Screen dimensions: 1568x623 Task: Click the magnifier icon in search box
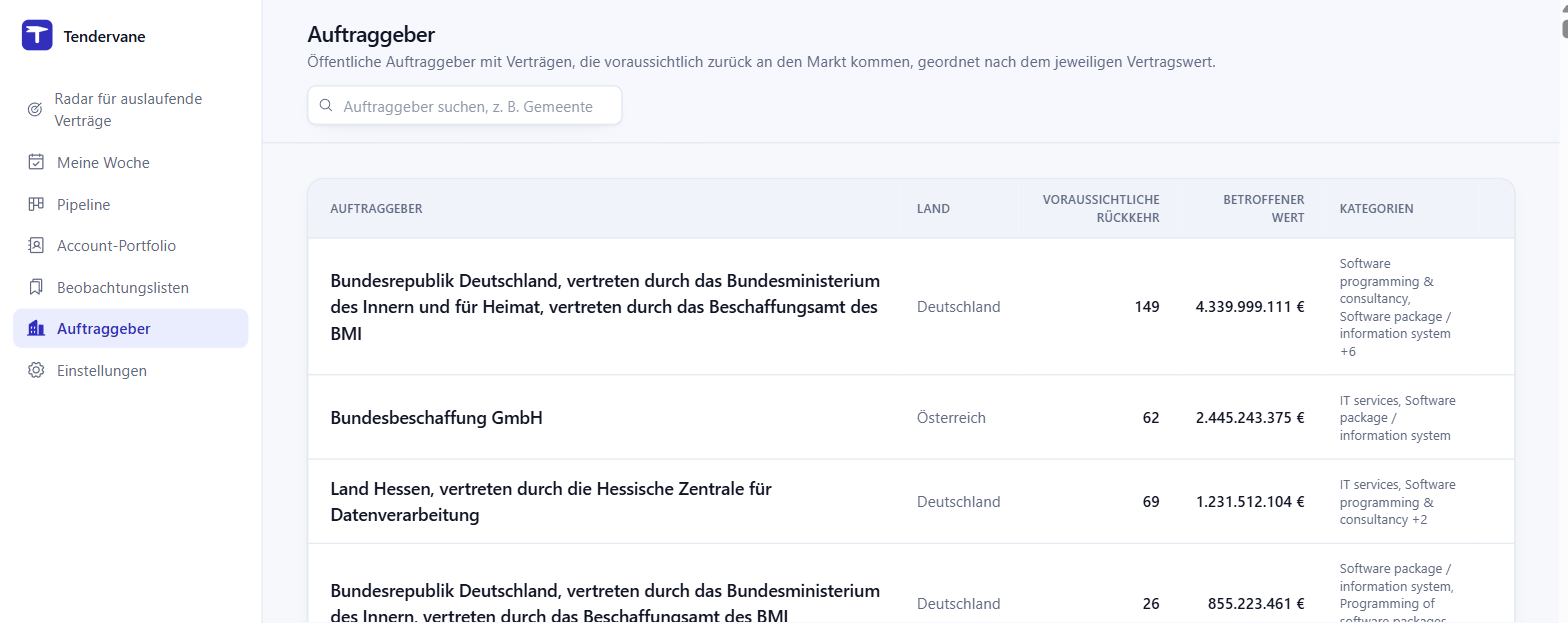pos(326,105)
